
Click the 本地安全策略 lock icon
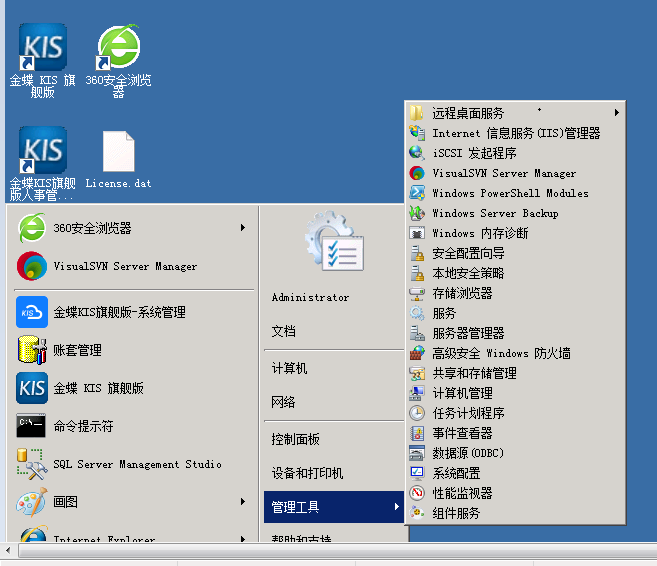[417, 273]
